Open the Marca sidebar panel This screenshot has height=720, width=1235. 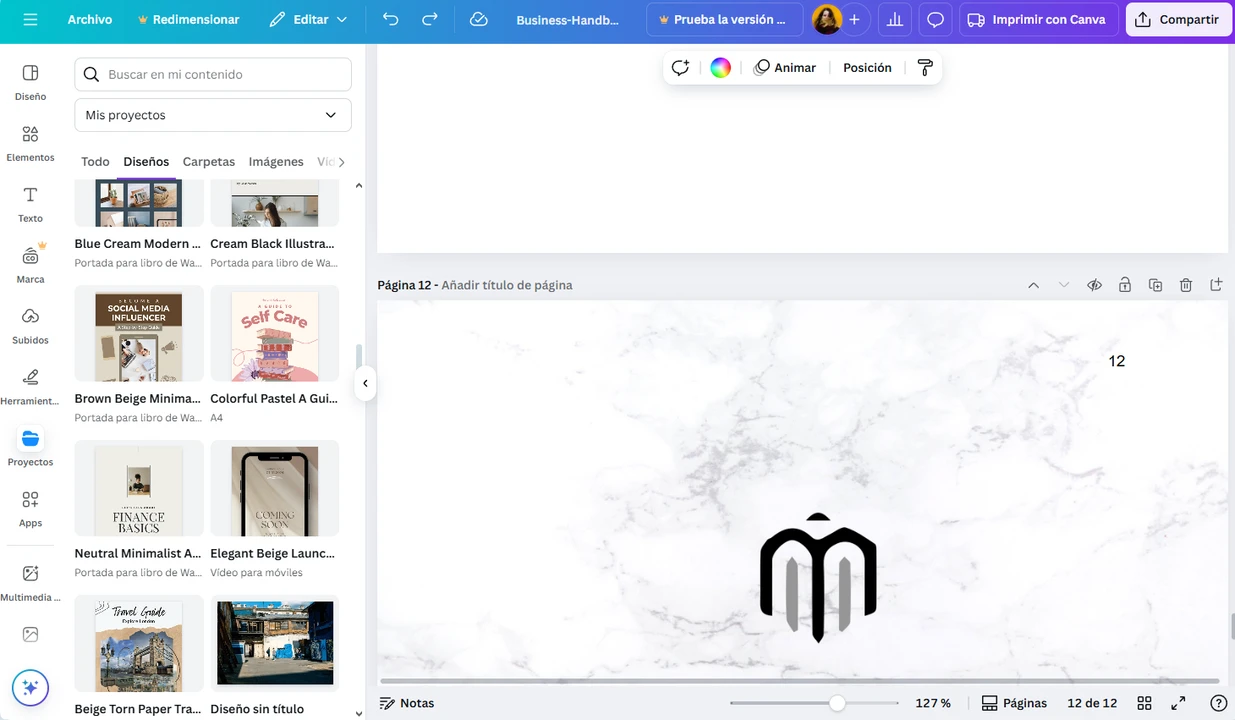click(30, 265)
